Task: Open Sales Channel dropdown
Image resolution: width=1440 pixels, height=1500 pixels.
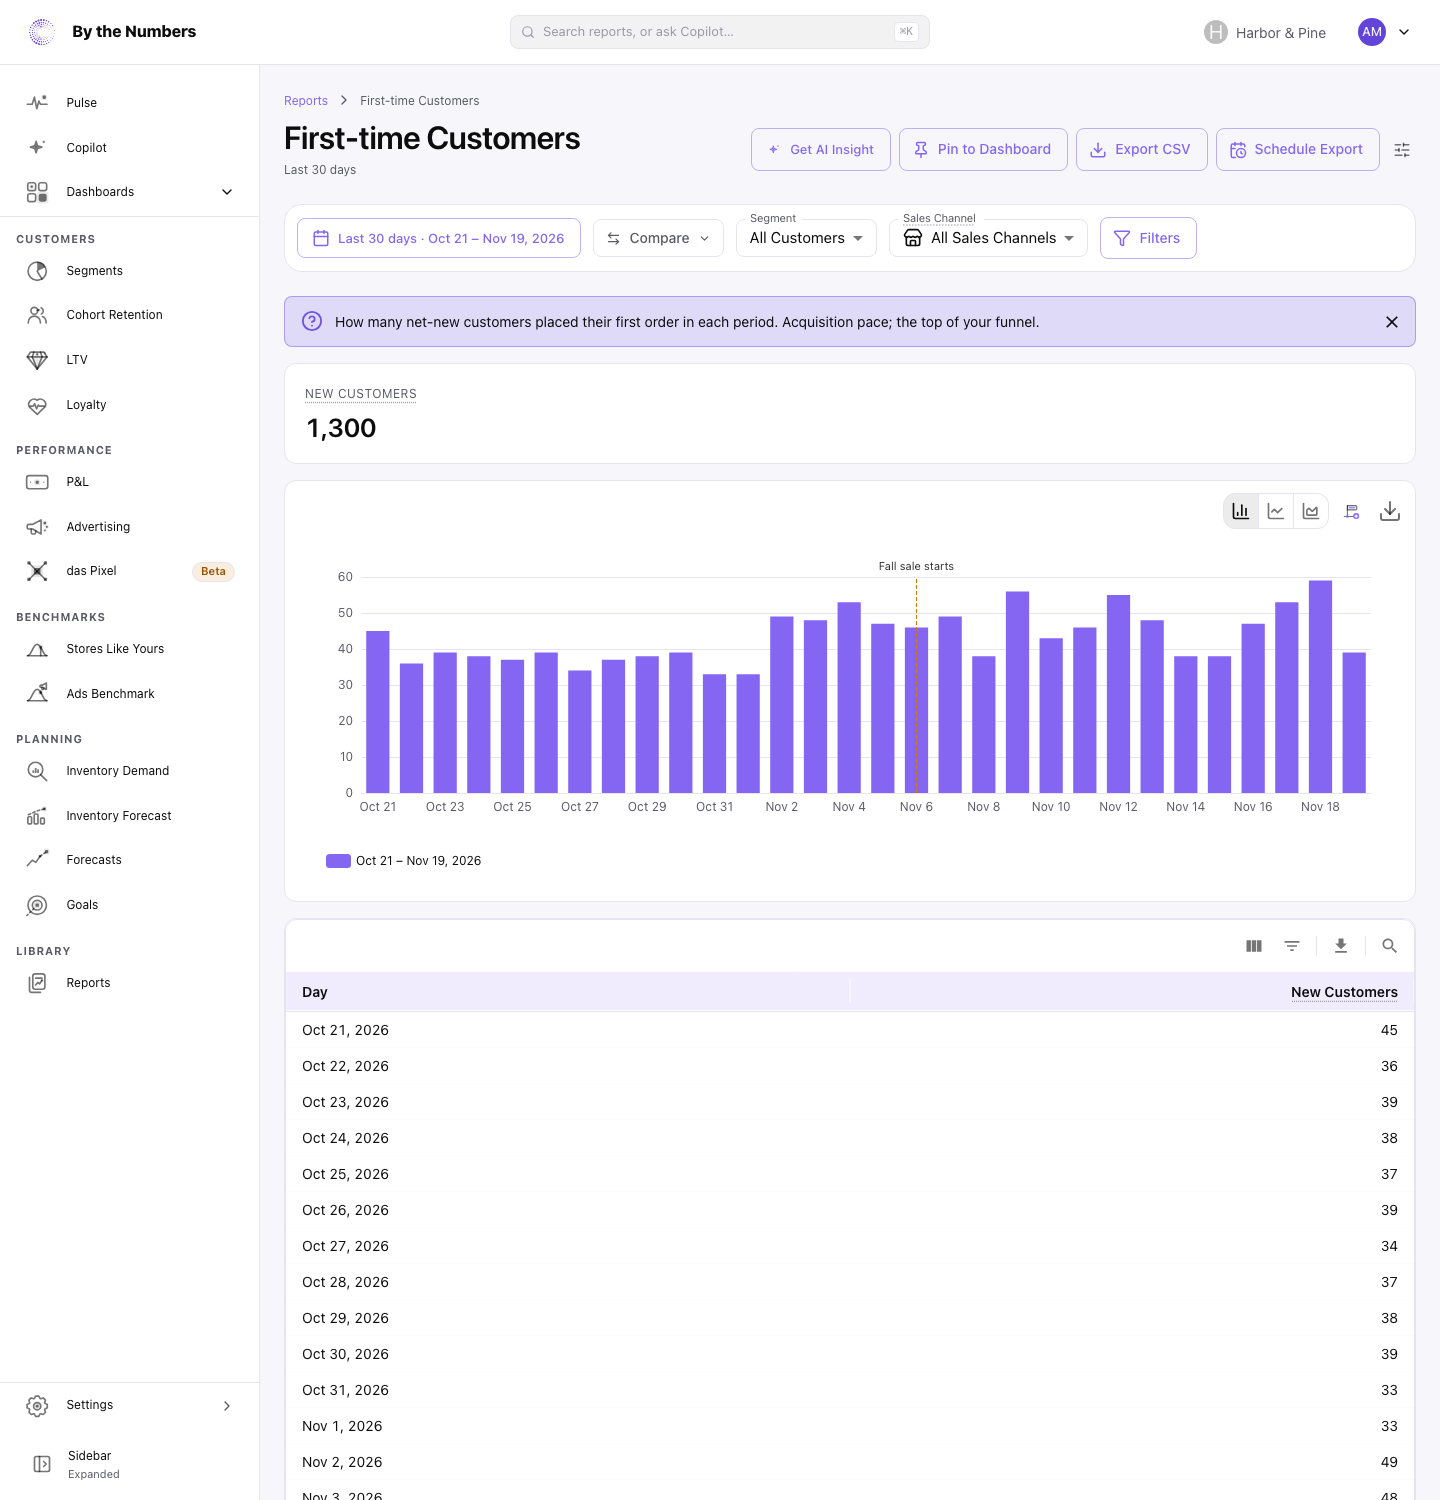Action: click(x=988, y=238)
